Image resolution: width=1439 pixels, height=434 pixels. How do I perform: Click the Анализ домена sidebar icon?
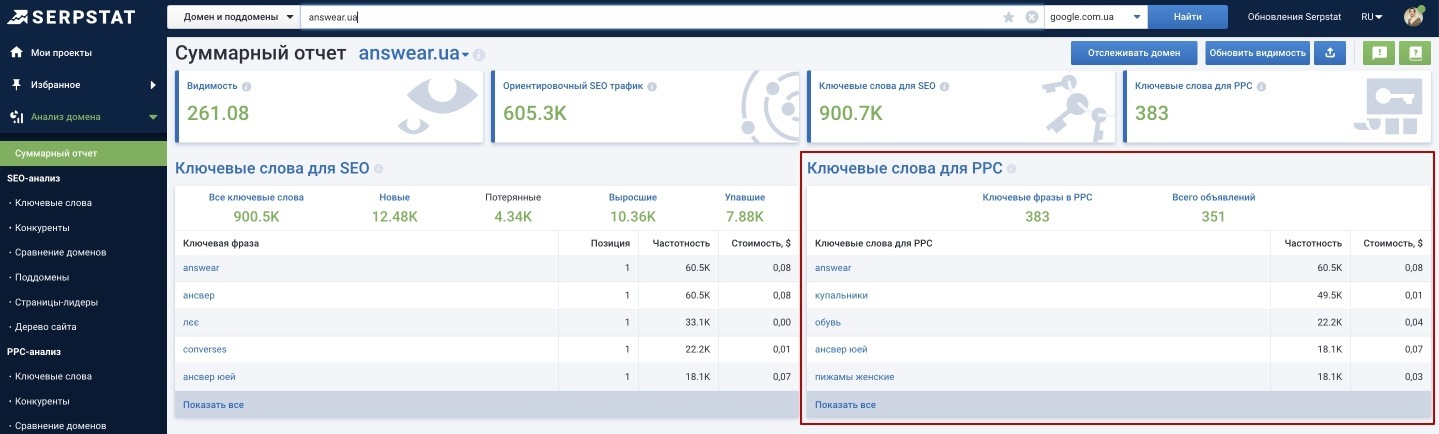tap(16, 117)
